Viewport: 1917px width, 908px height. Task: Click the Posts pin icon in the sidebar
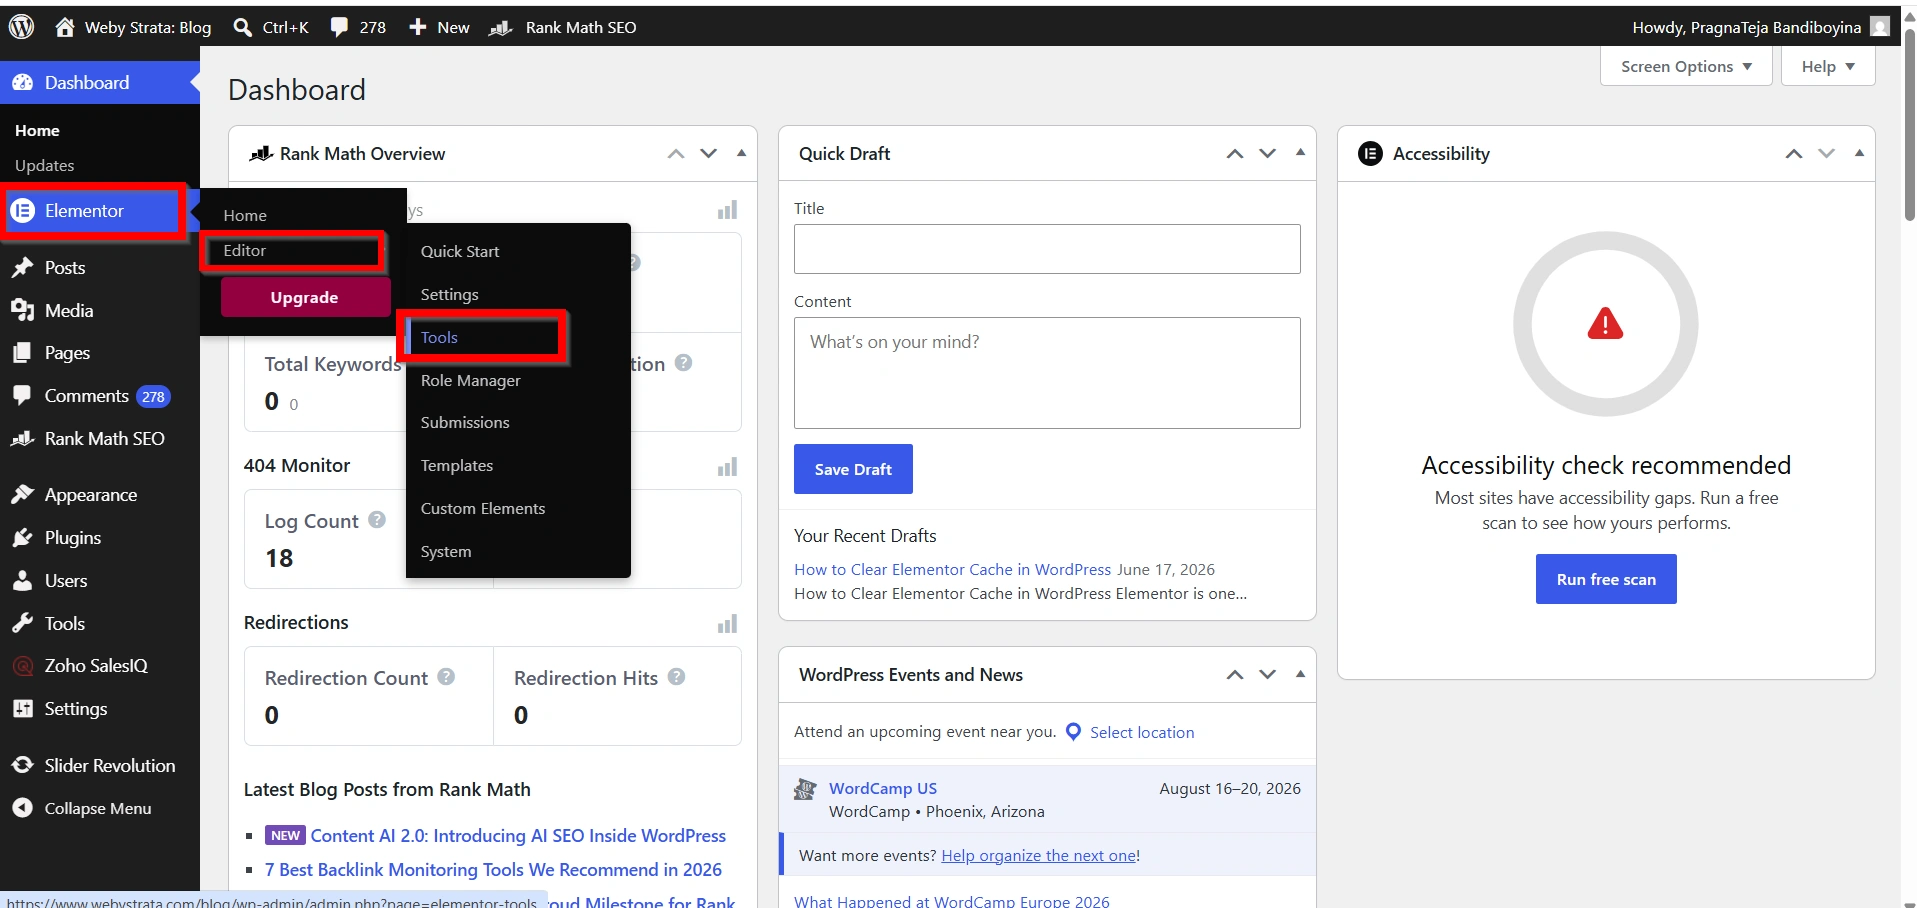pos(22,268)
